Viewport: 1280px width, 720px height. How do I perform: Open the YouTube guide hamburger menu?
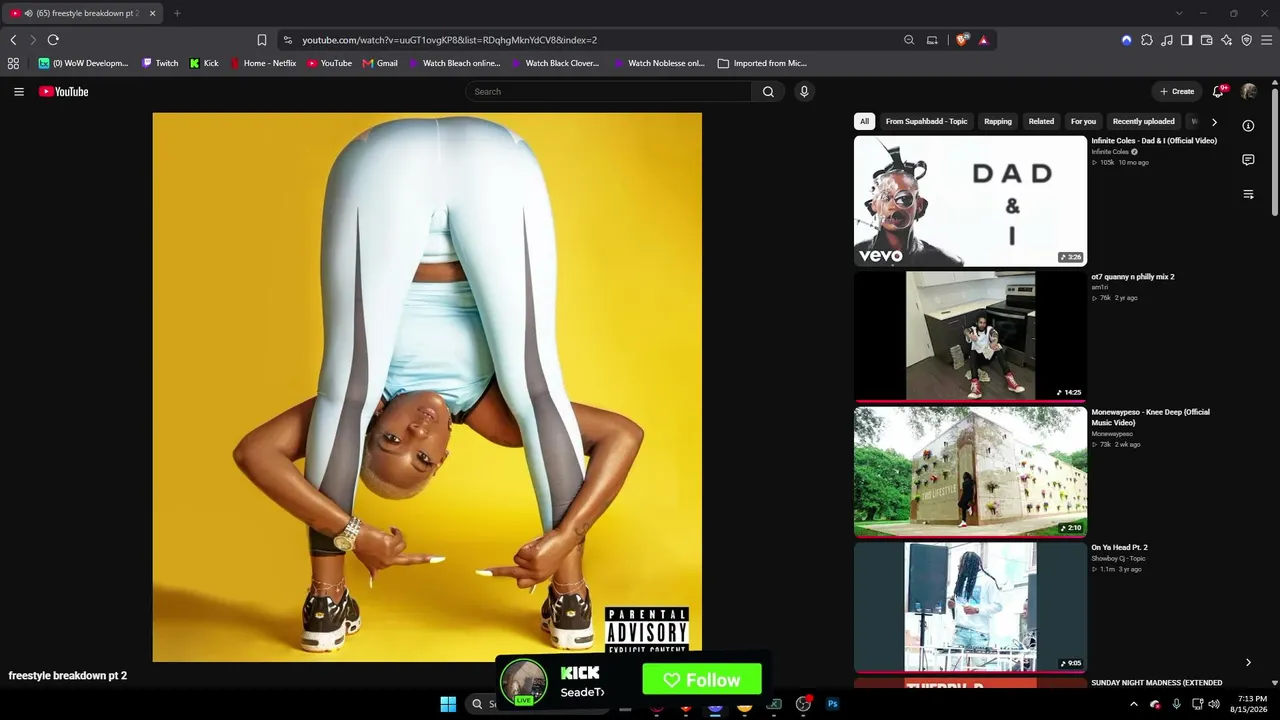click(18, 92)
